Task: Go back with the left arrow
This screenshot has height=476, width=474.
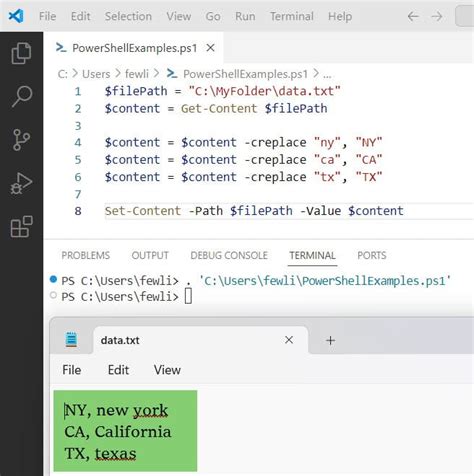Action: click(413, 16)
